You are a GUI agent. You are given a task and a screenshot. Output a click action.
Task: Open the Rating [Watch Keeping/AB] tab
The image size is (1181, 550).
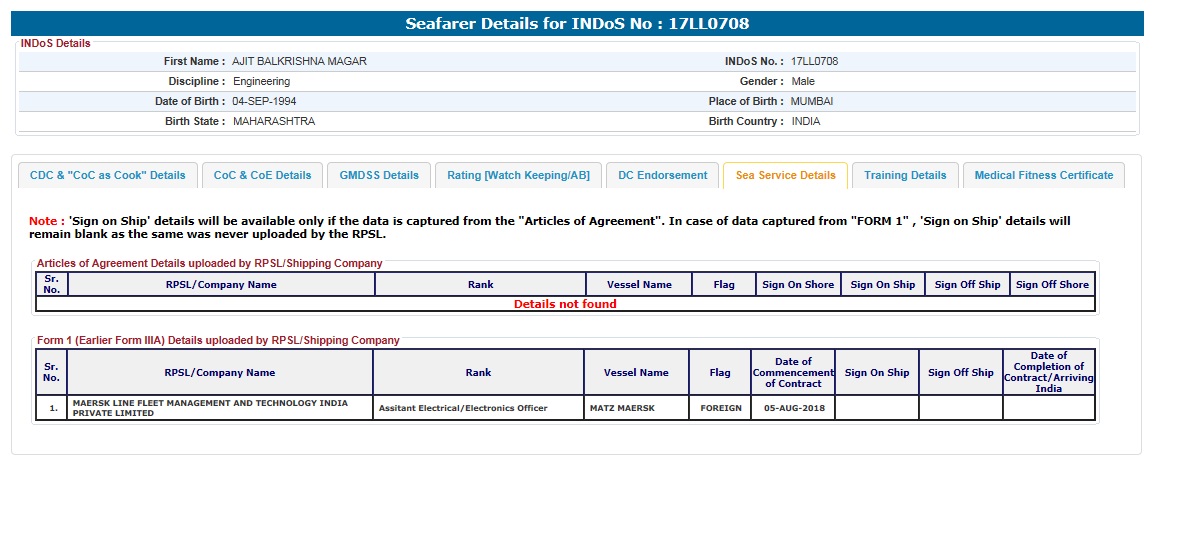click(x=518, y=175)
